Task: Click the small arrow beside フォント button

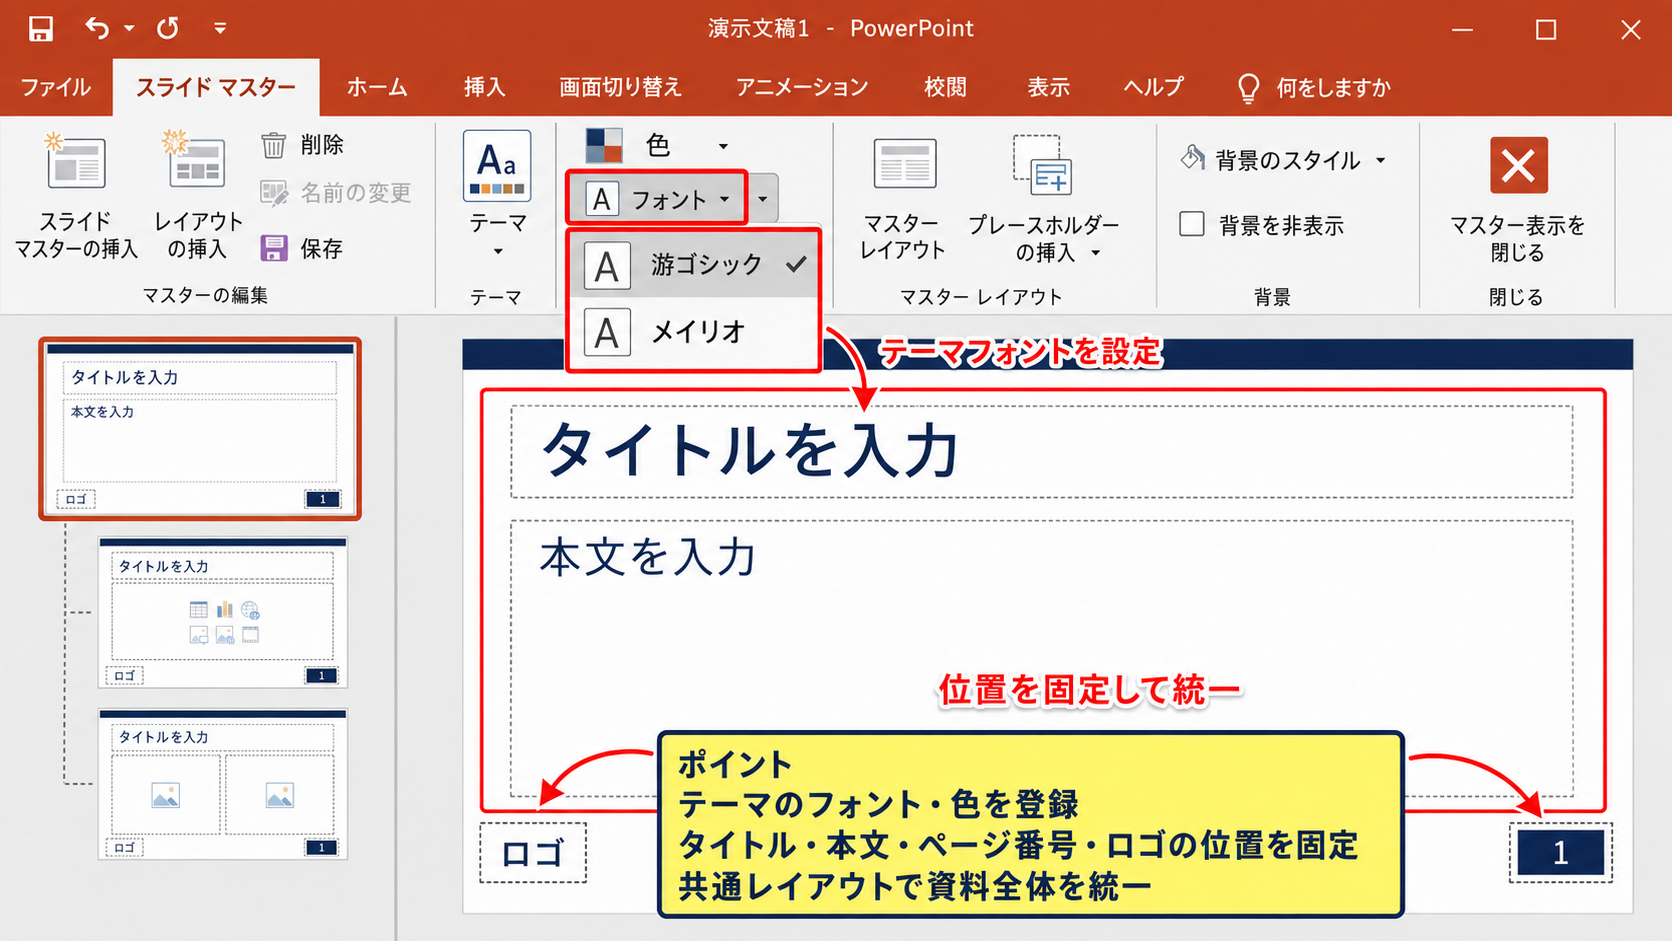Action: (x=763, y=199)
